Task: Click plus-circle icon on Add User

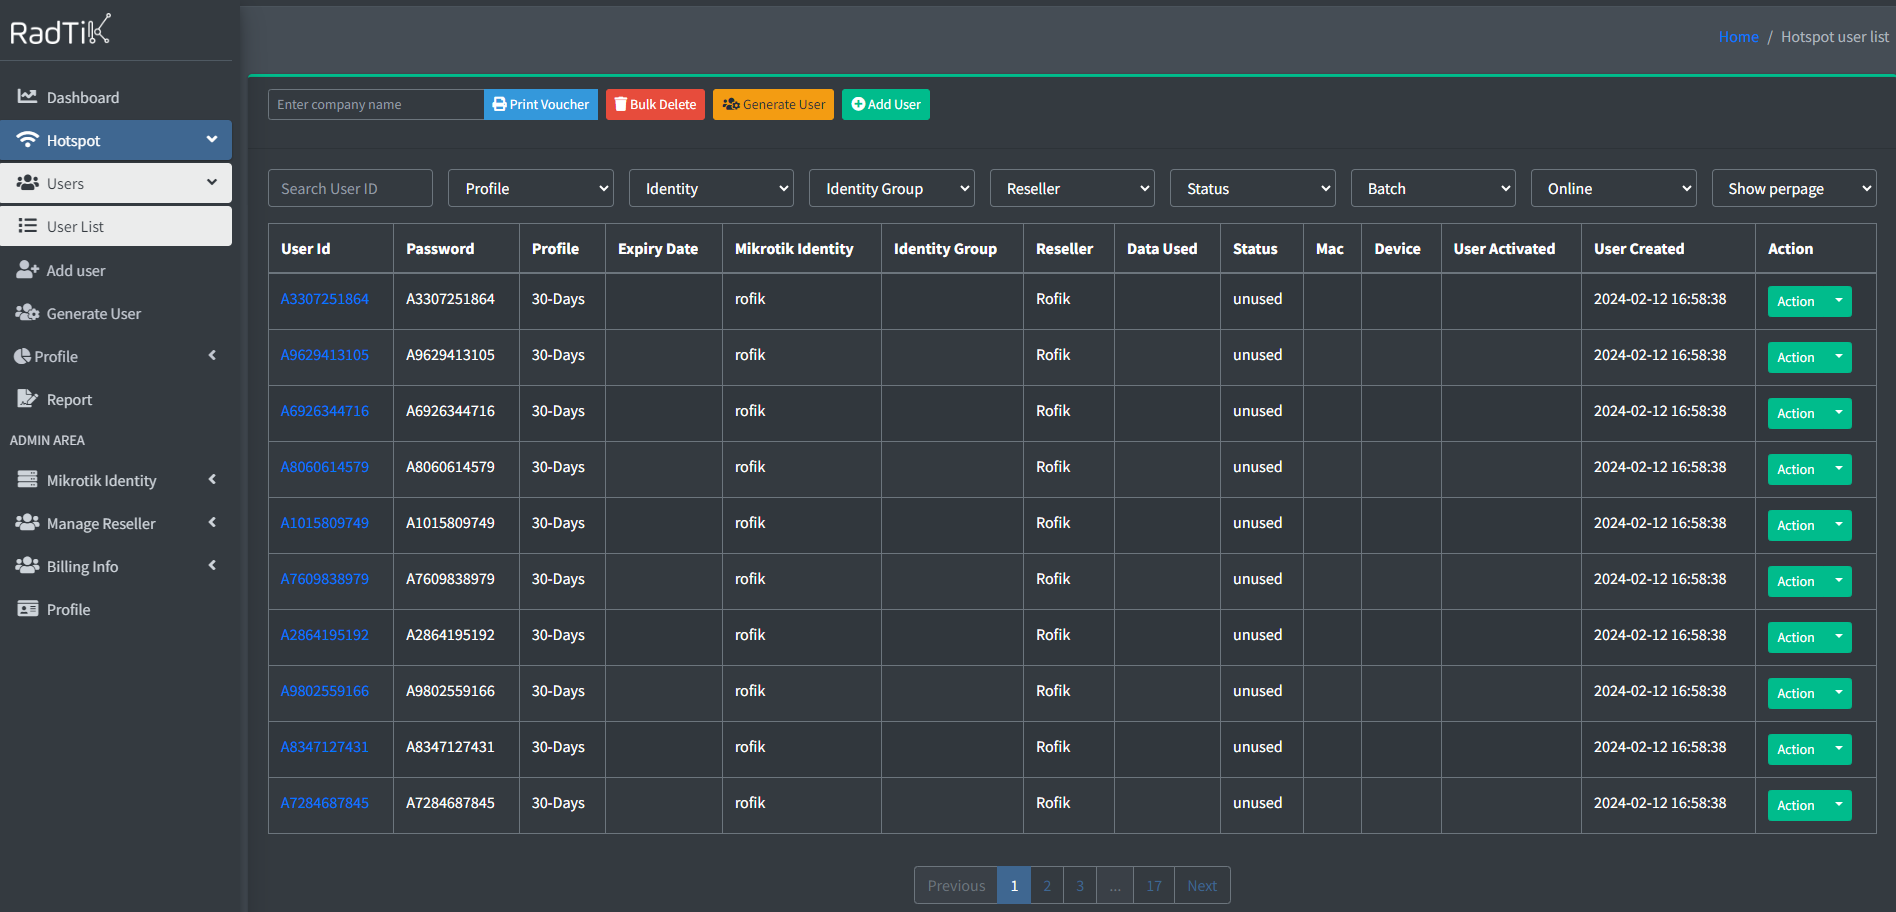Action: tap(858, 104)
